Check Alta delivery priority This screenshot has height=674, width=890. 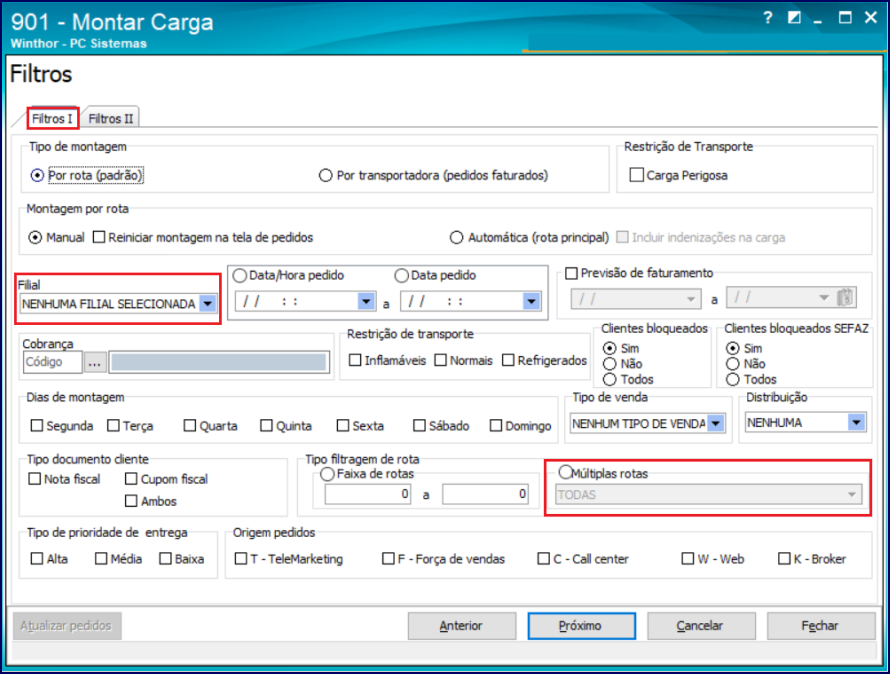pos(37,559)
